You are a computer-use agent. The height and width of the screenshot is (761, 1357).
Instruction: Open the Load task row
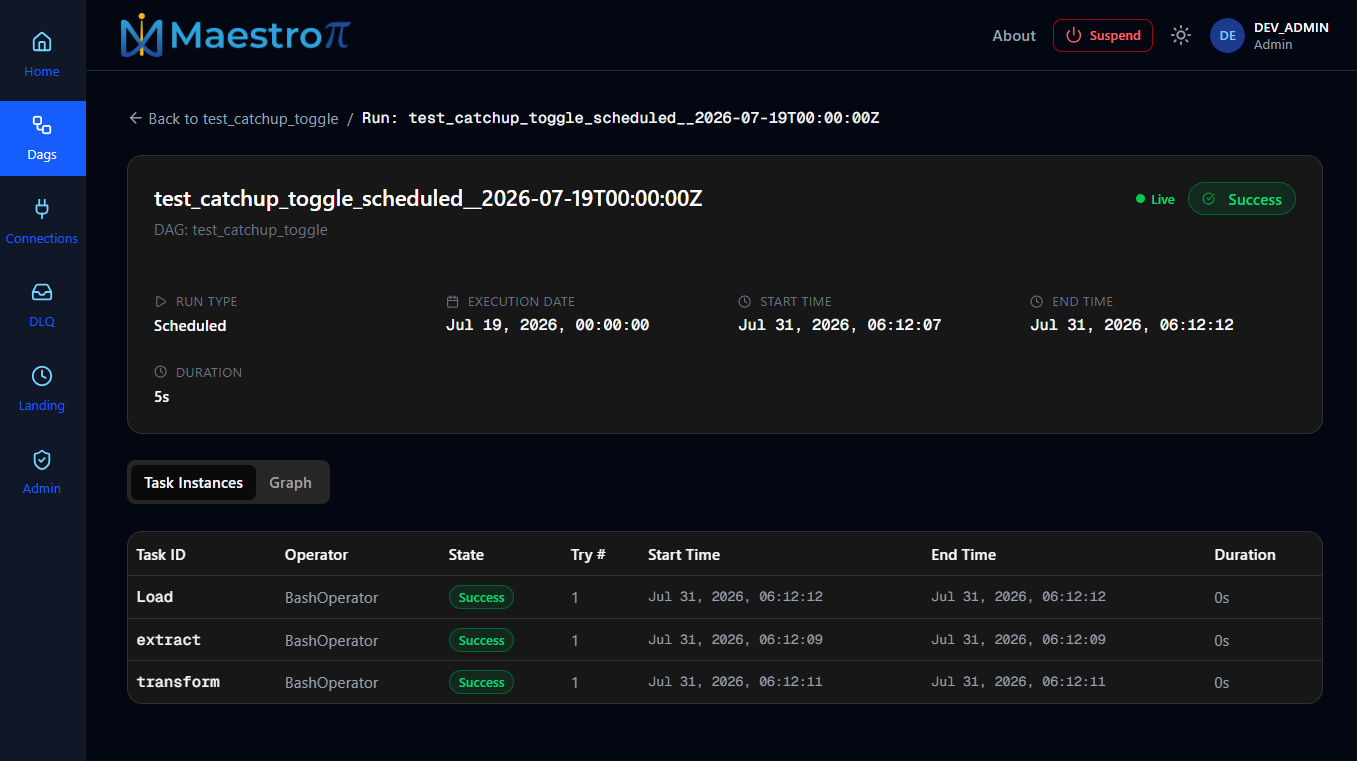pos(725,597)
